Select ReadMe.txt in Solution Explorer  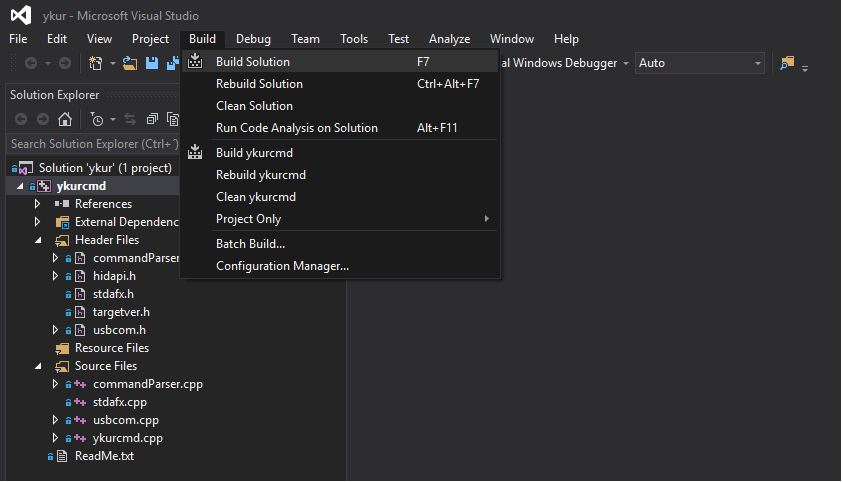pos(104,456)
